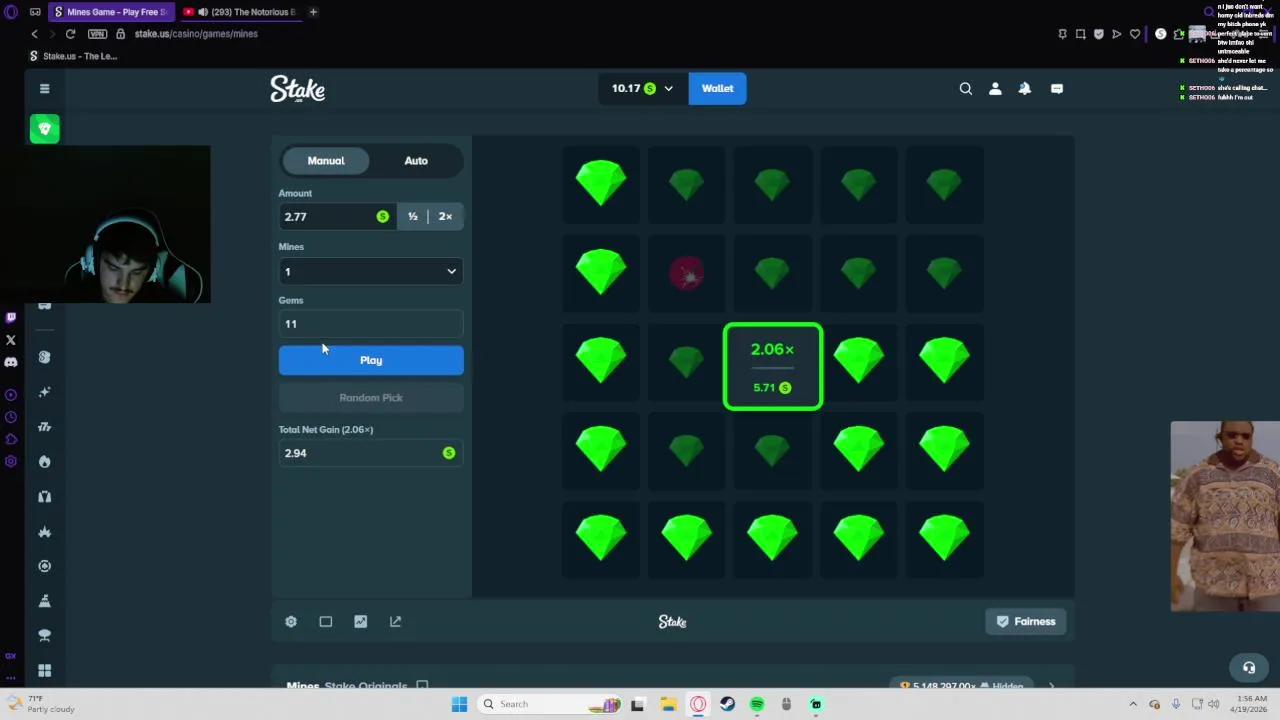This screenshot has height=720, width=1280.
Task: Open the chat bubble icon
Action: click(1057, 88)
